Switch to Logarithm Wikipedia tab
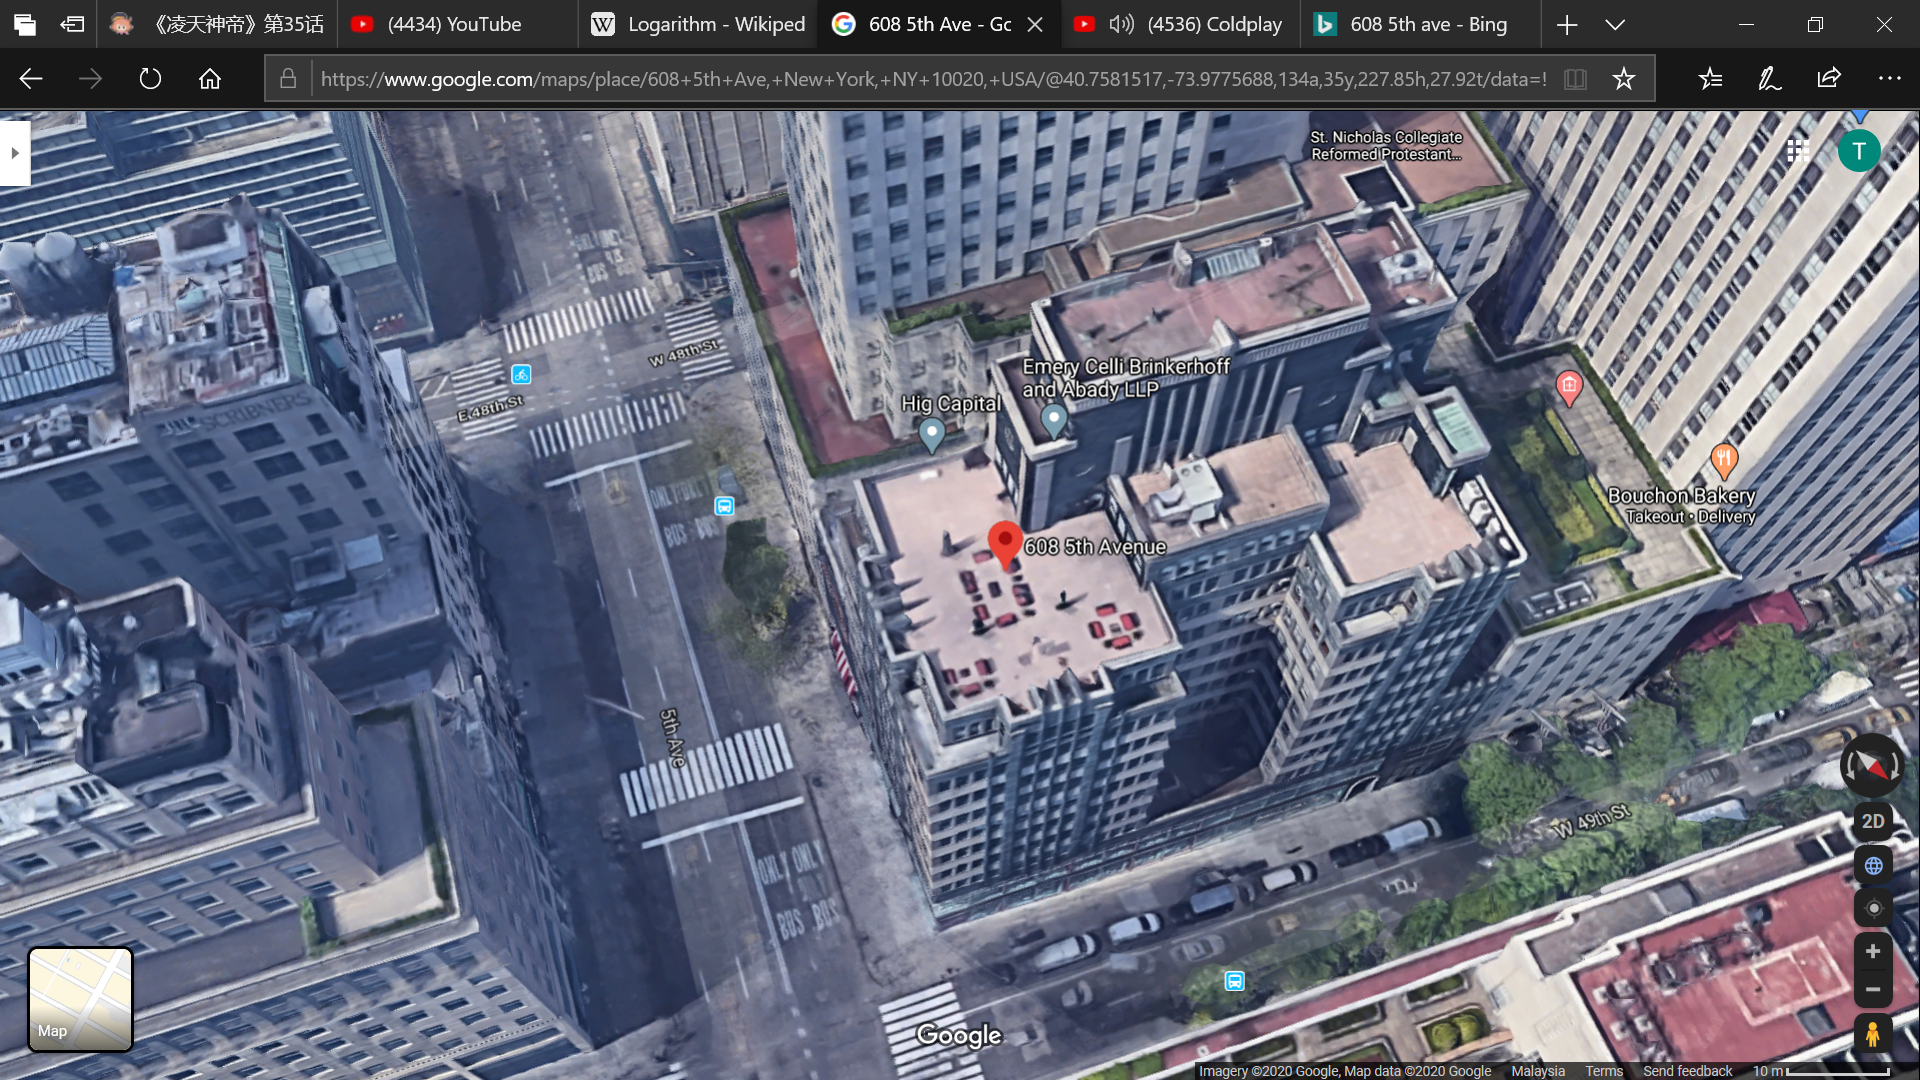Viewport: 1920px width, 1080px height. (x=698, y=24)
